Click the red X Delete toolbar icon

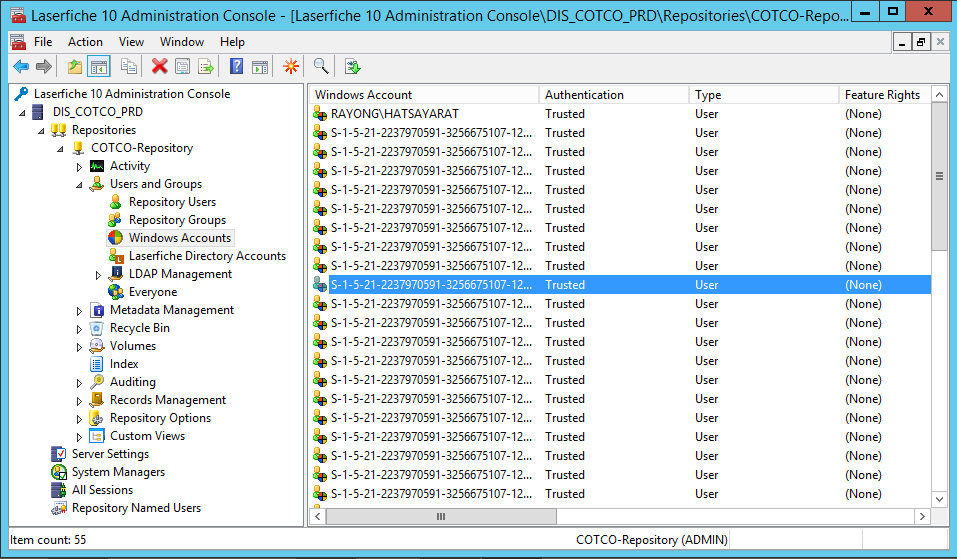(159, 67)
